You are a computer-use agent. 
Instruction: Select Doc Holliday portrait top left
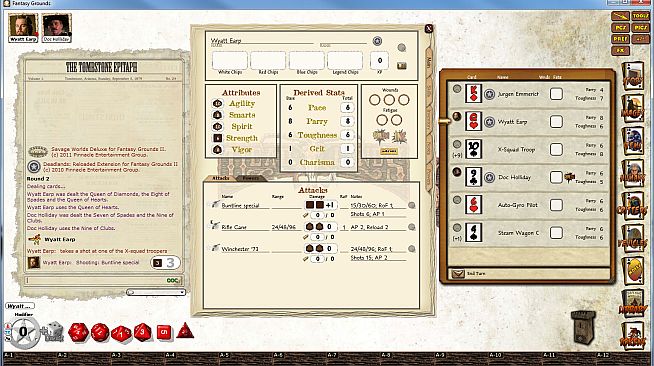coord(56,28)
